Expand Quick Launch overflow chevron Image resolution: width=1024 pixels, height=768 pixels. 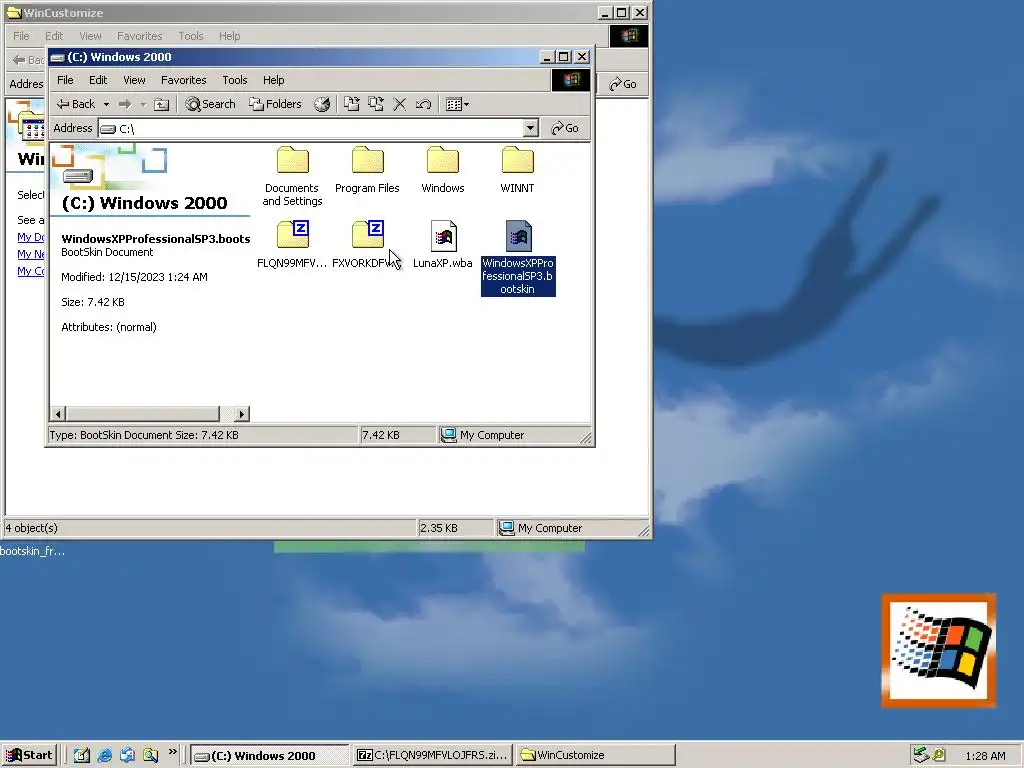[172, 752]
